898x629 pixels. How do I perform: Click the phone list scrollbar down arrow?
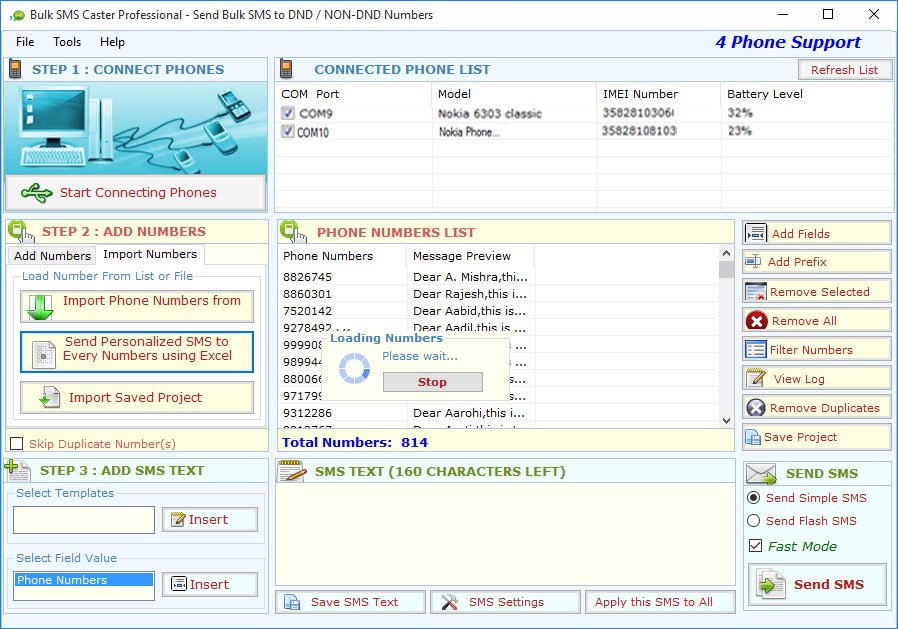coord(726,420)
